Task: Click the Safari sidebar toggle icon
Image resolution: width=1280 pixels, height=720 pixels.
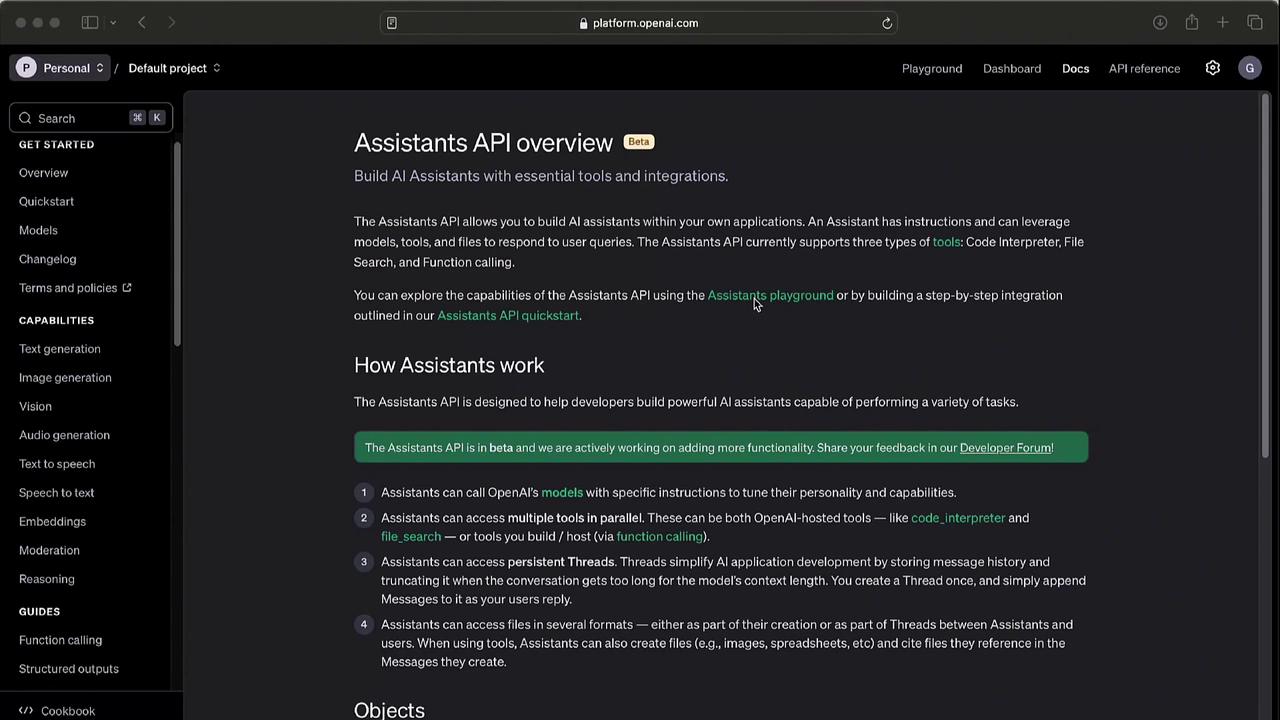Action: click(90, 23)
